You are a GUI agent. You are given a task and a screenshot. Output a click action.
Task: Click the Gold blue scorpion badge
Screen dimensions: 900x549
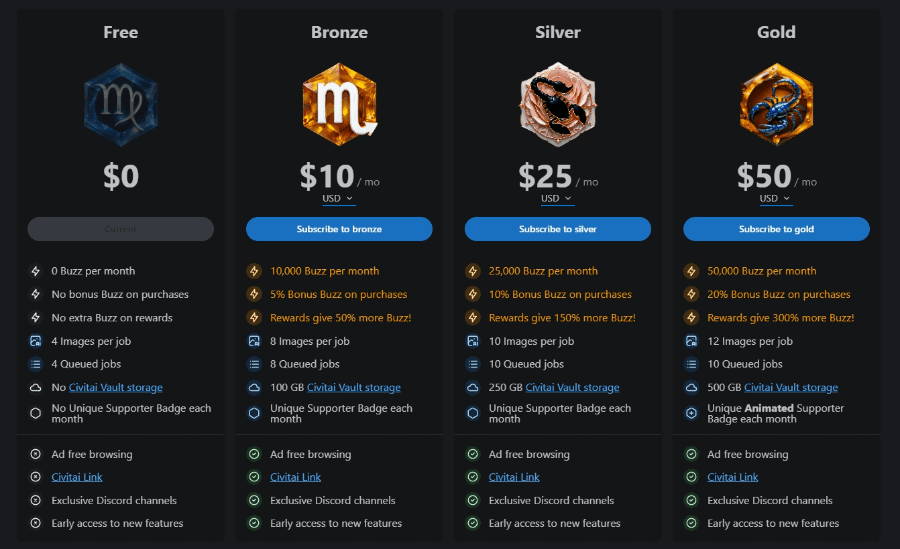tap(777, 105)
